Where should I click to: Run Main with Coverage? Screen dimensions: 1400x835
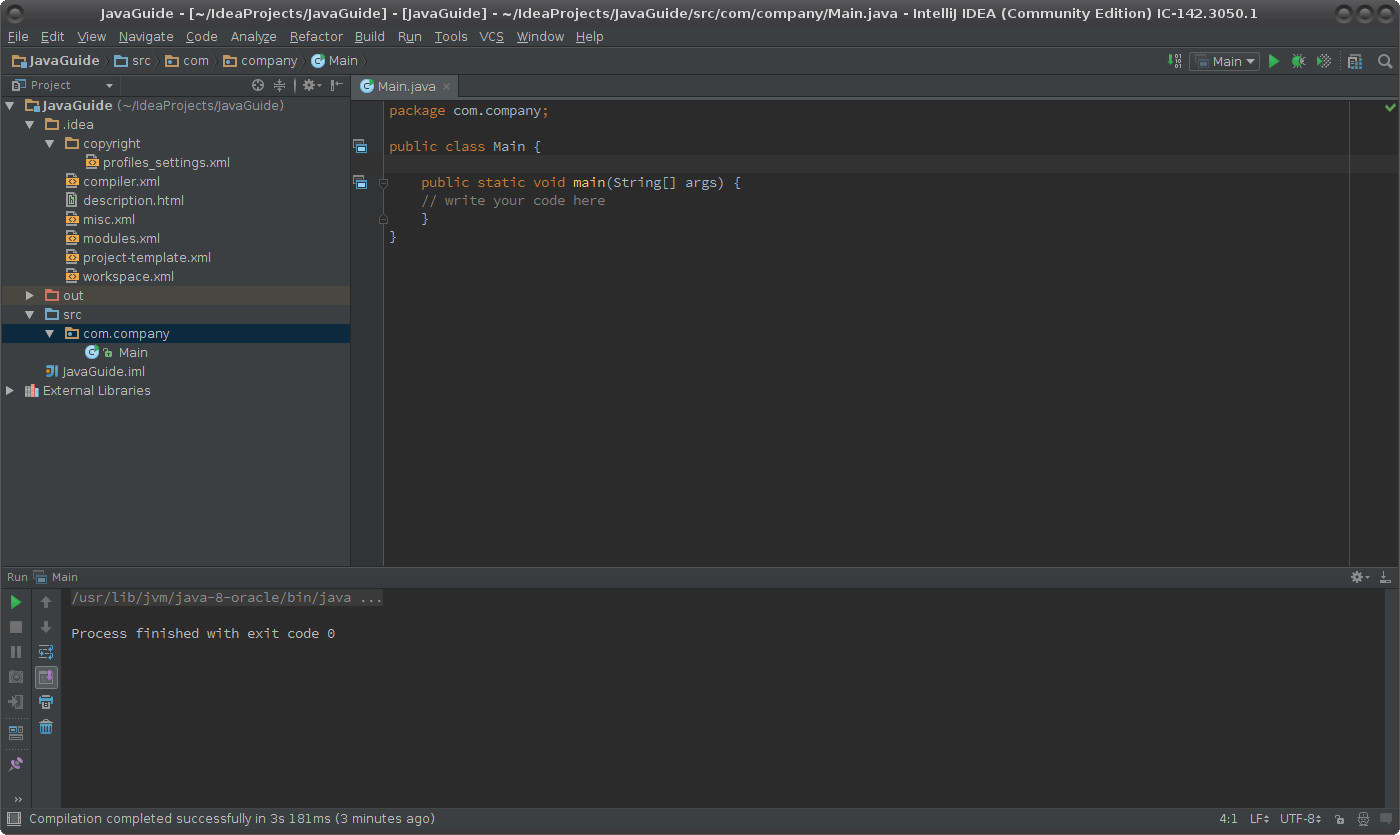1324,61
